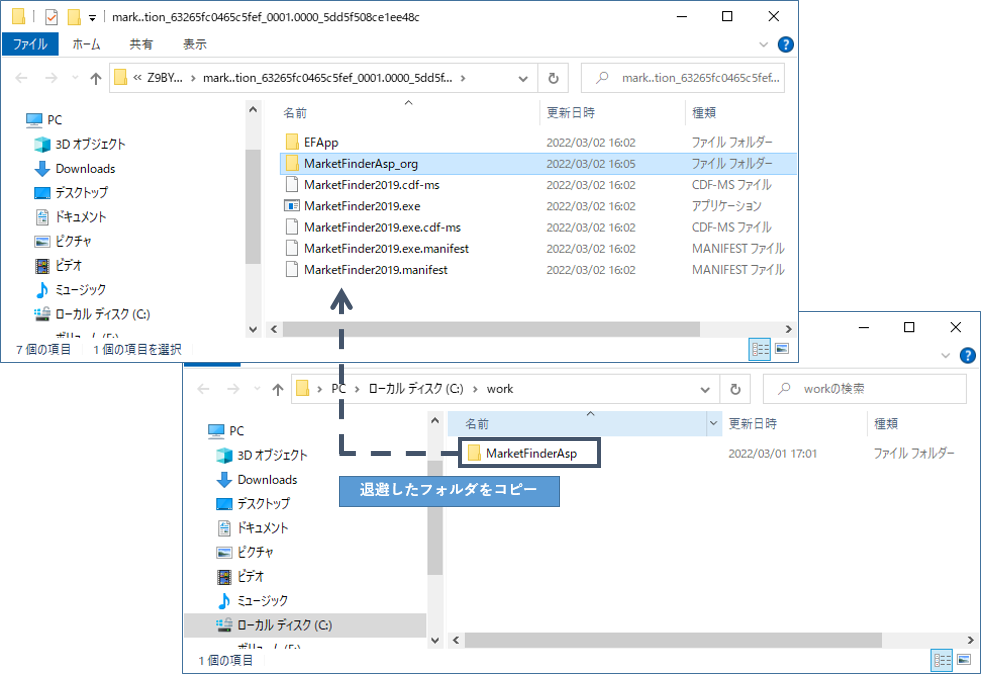This screenshot has height=674, width=981.
Task: Click the search box in top window
Action: 683,78
